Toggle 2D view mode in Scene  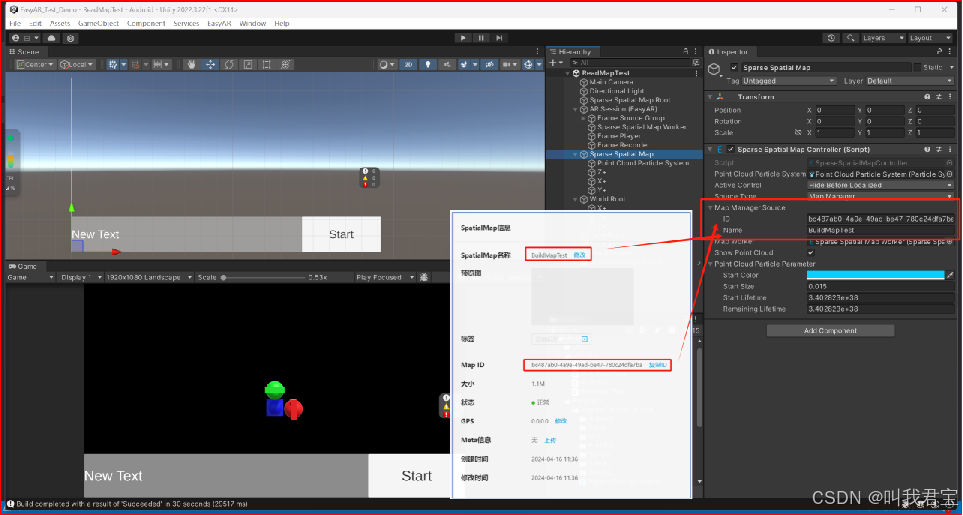click(408, 64)
